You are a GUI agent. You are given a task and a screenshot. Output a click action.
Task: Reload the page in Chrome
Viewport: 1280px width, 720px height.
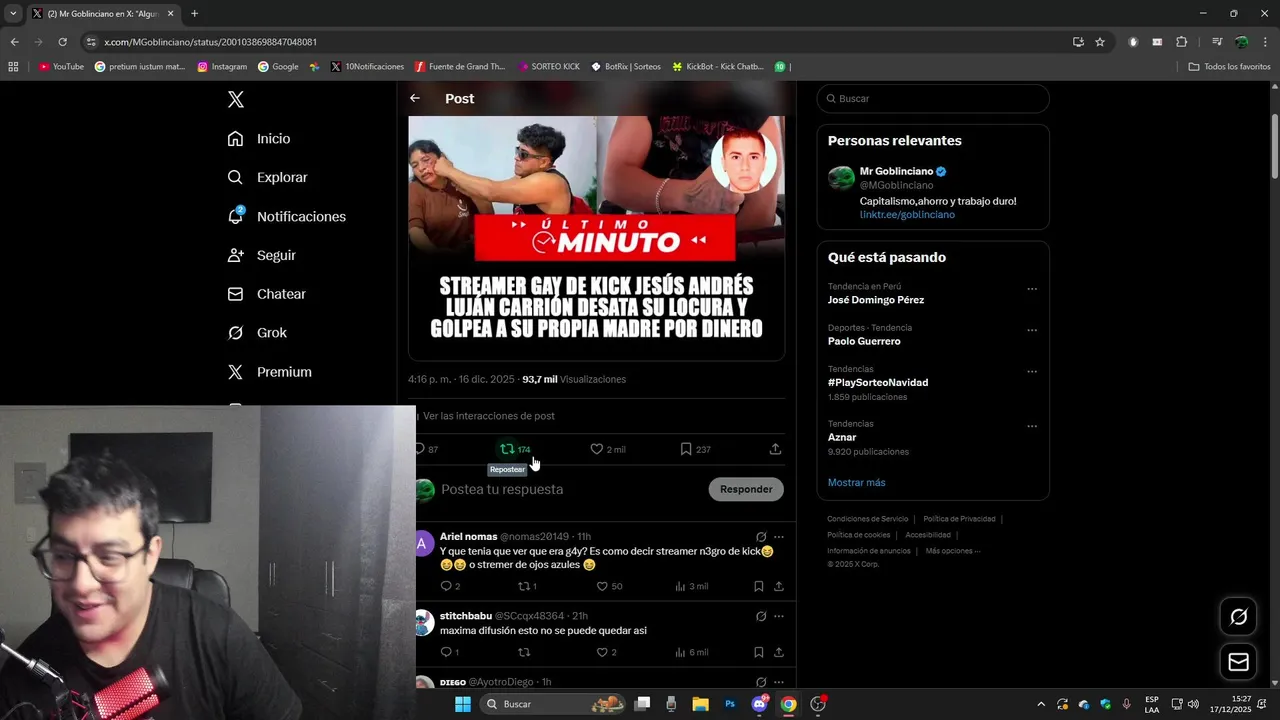62,42
